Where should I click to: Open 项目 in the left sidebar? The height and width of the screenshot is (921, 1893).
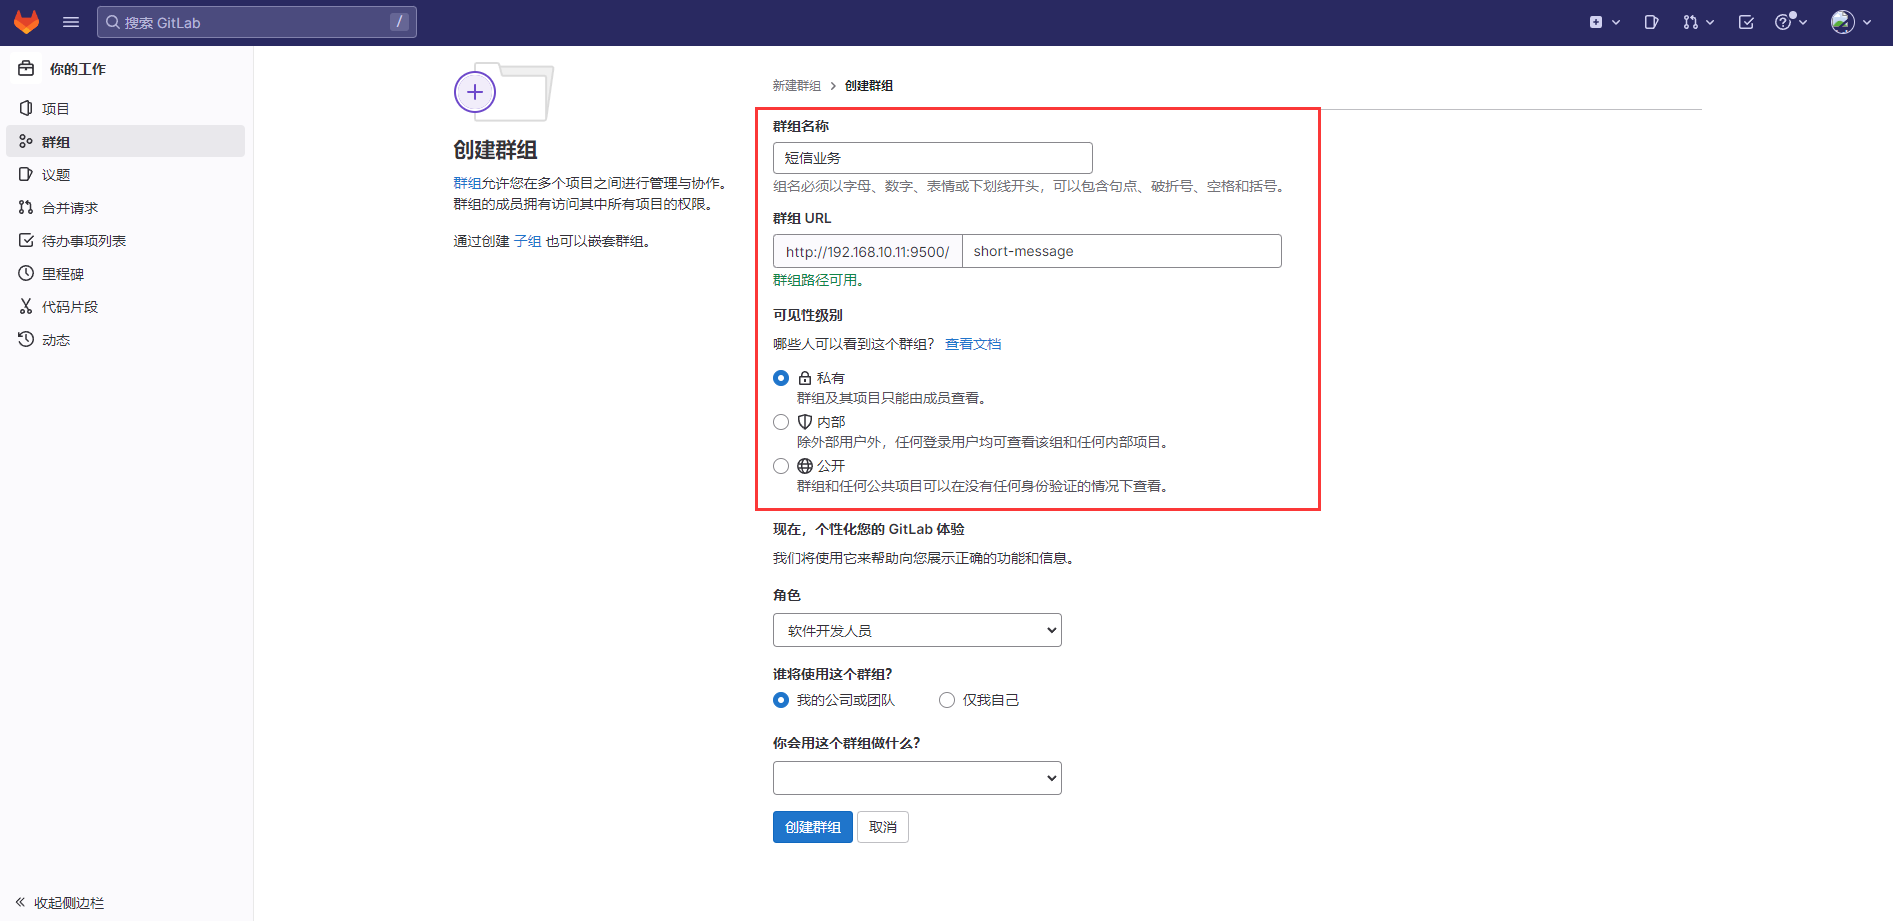coord(56,109)
